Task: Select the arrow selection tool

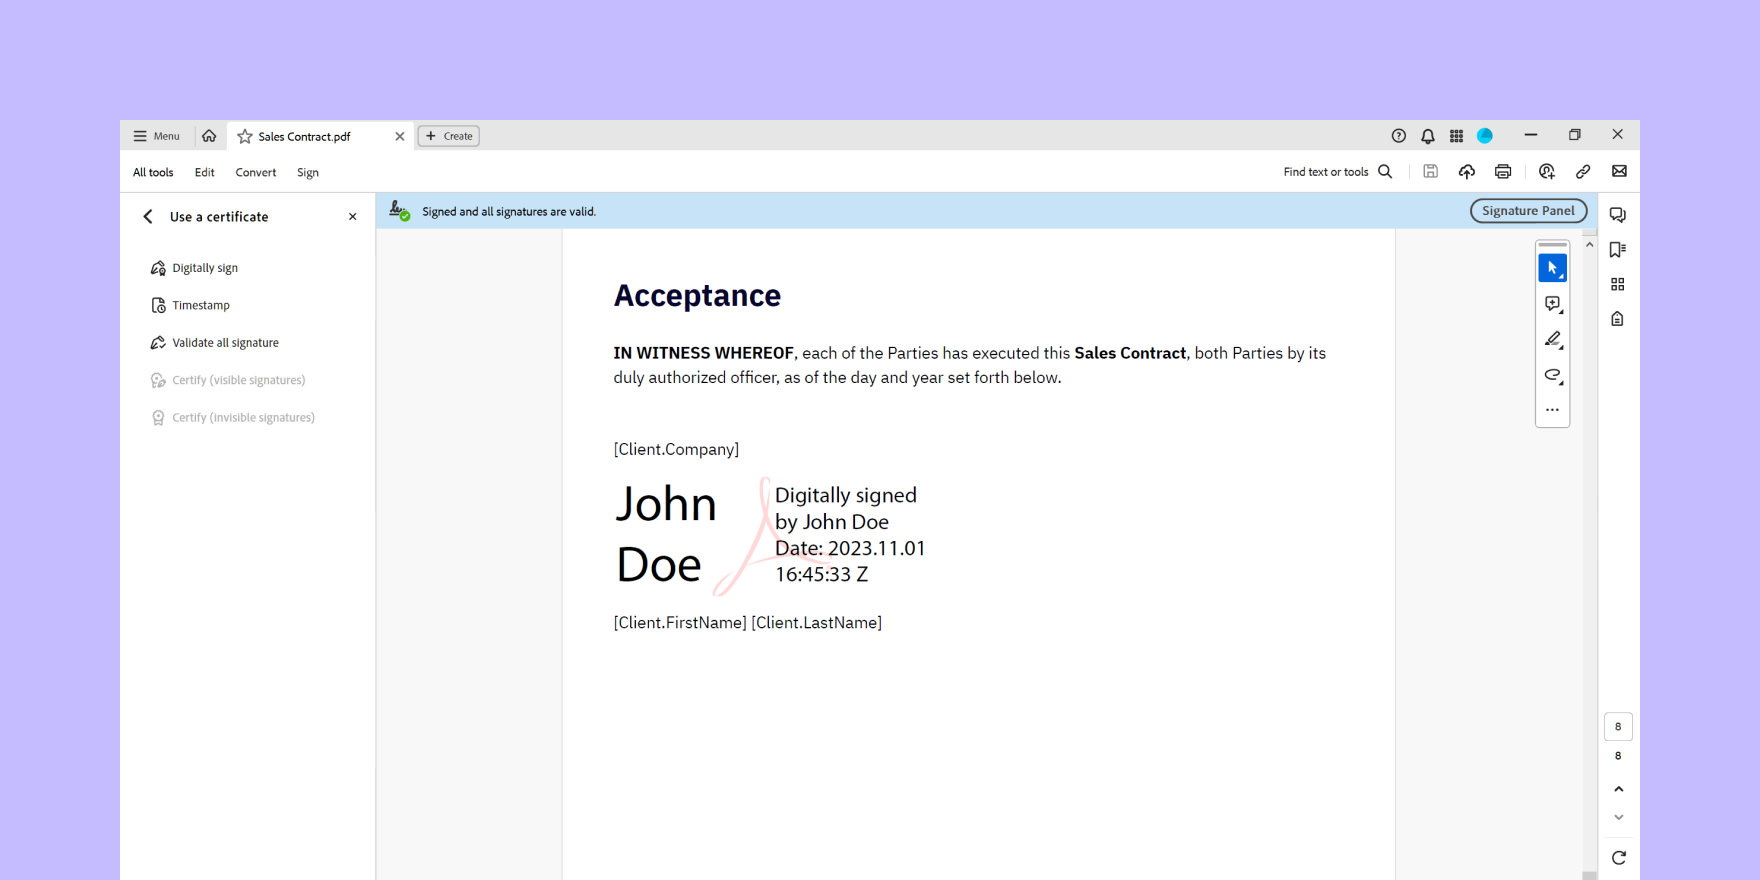Action: (x=1553, y=268)
